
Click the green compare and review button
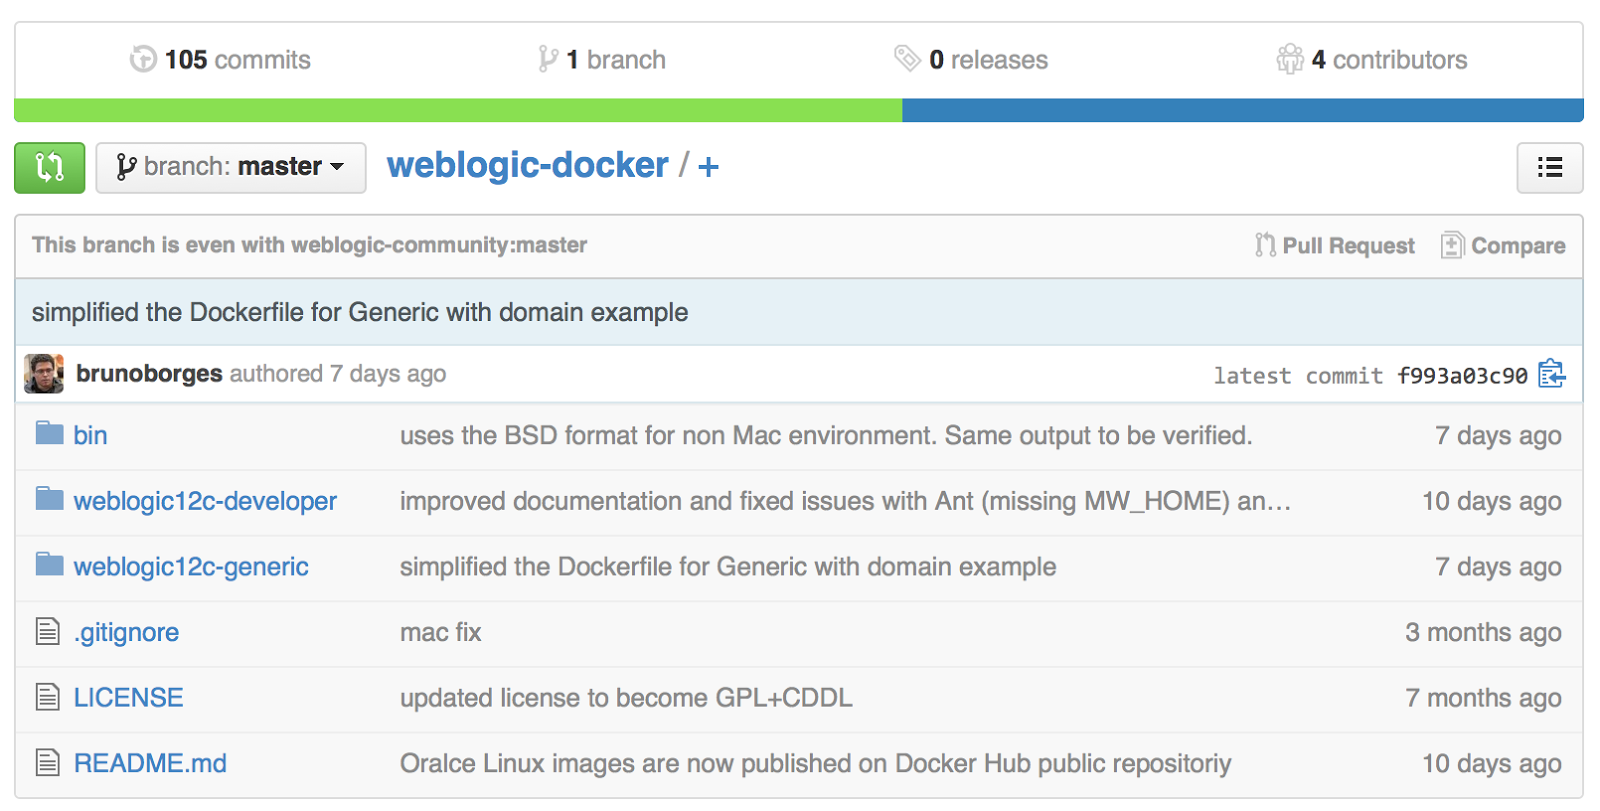pyautogui.click(x=49, y=167)
